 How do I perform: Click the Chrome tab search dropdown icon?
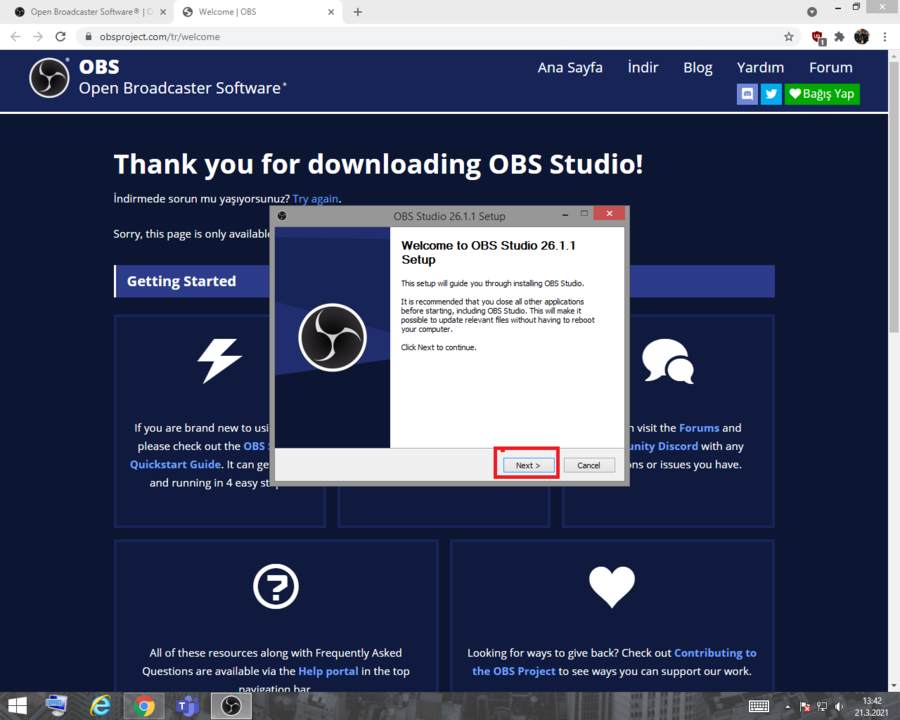tap(812, 11)
